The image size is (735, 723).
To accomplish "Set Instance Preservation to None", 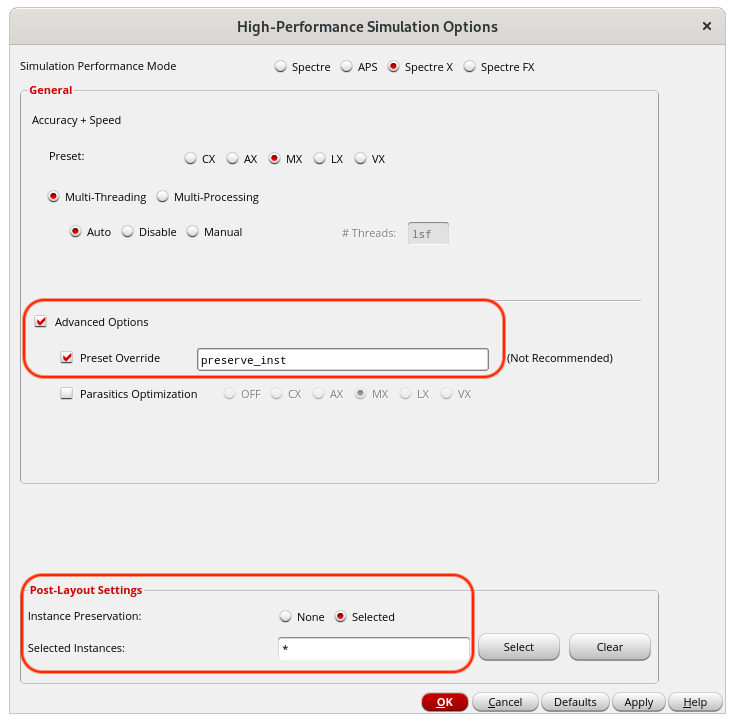I will [286, 617].
